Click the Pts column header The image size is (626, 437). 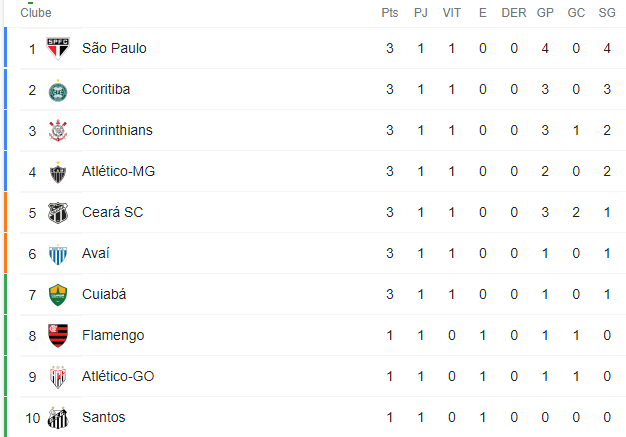[390, 13]
